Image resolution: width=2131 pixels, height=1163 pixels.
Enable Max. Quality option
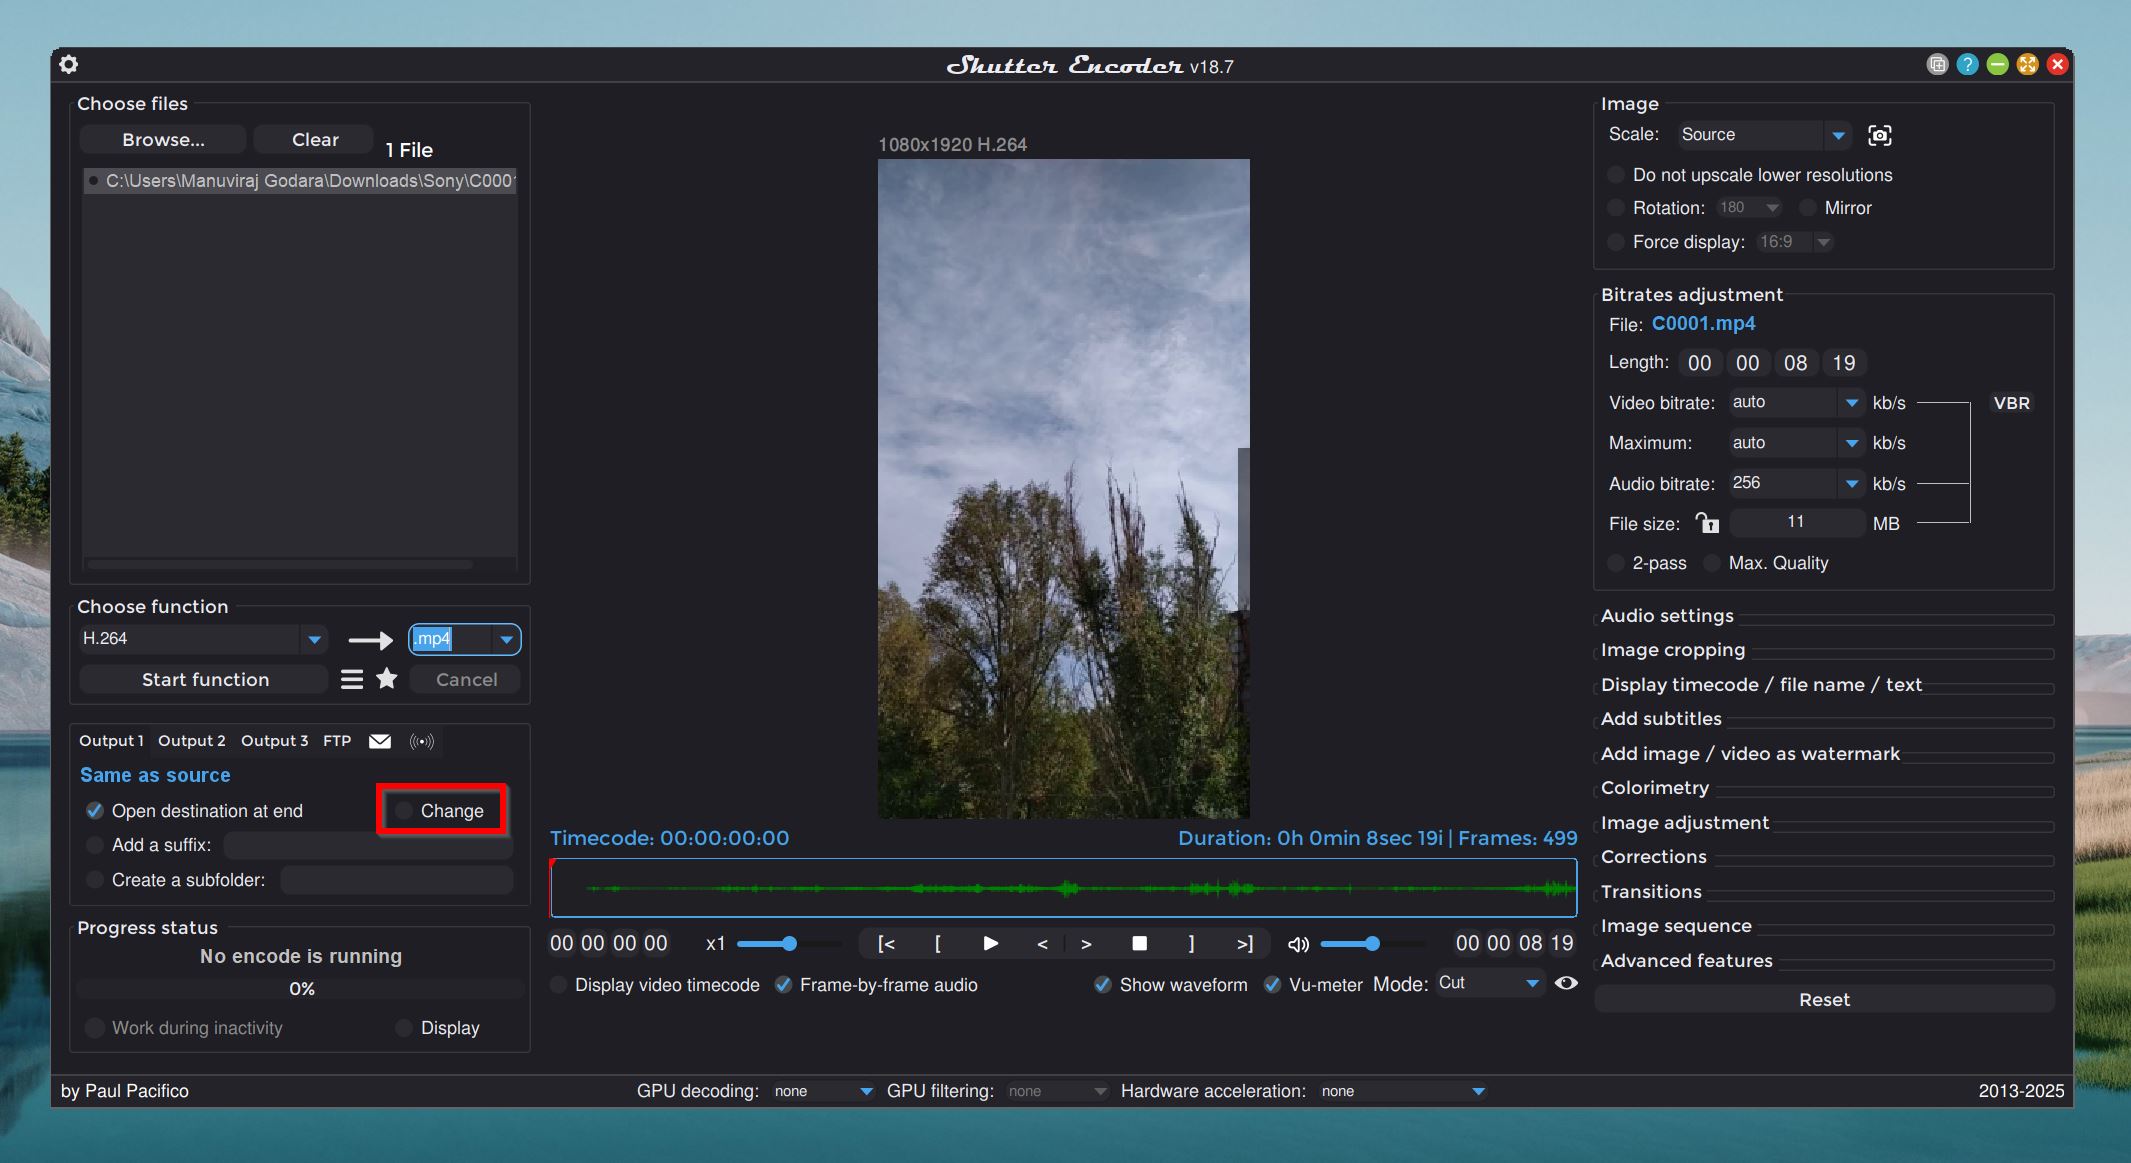[1711, 563]
